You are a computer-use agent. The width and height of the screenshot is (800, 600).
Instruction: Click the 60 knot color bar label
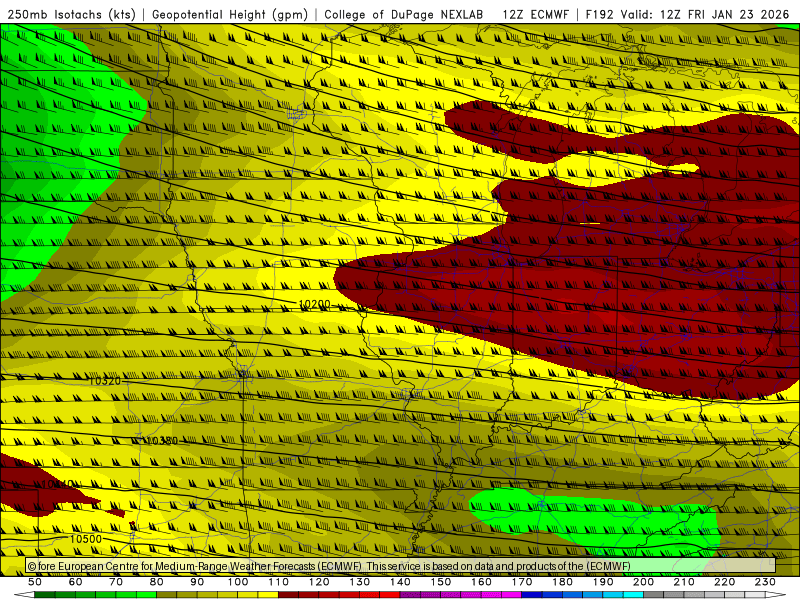tap(76, 582)
